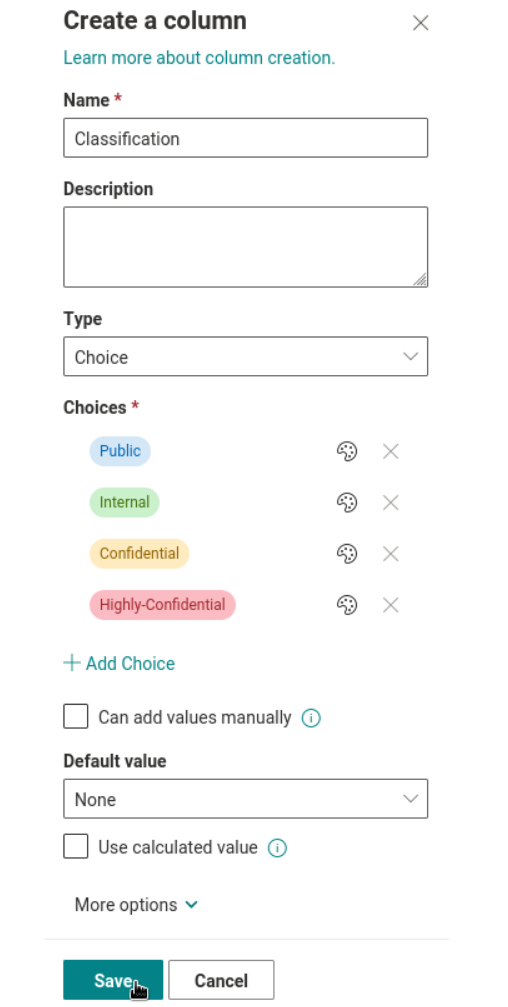Image resolution: width=508 pixels, height=1007 pixels.
Task: Remove the Public choice
Action: coord(390,451)
